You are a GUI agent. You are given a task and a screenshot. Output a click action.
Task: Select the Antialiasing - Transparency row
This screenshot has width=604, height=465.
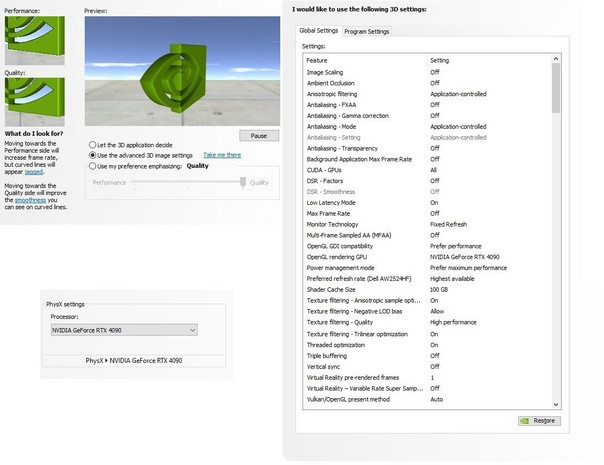tap(428, 148)
